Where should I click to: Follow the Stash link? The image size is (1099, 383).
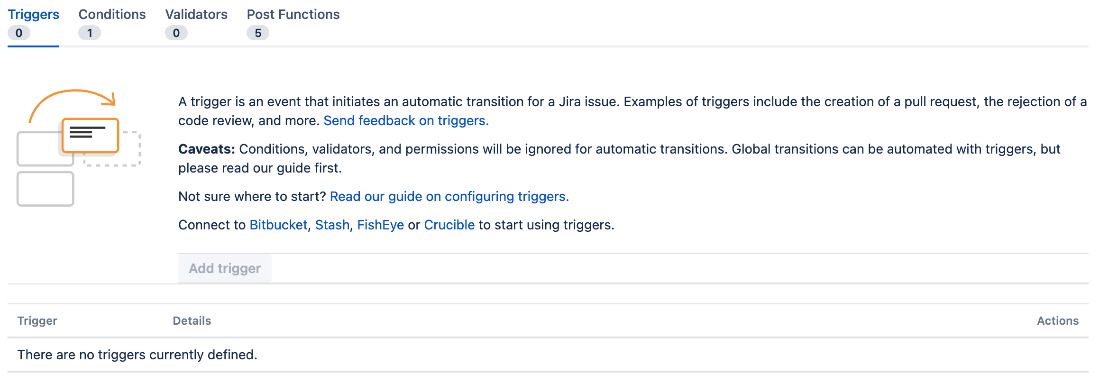[x=332, y=226]
